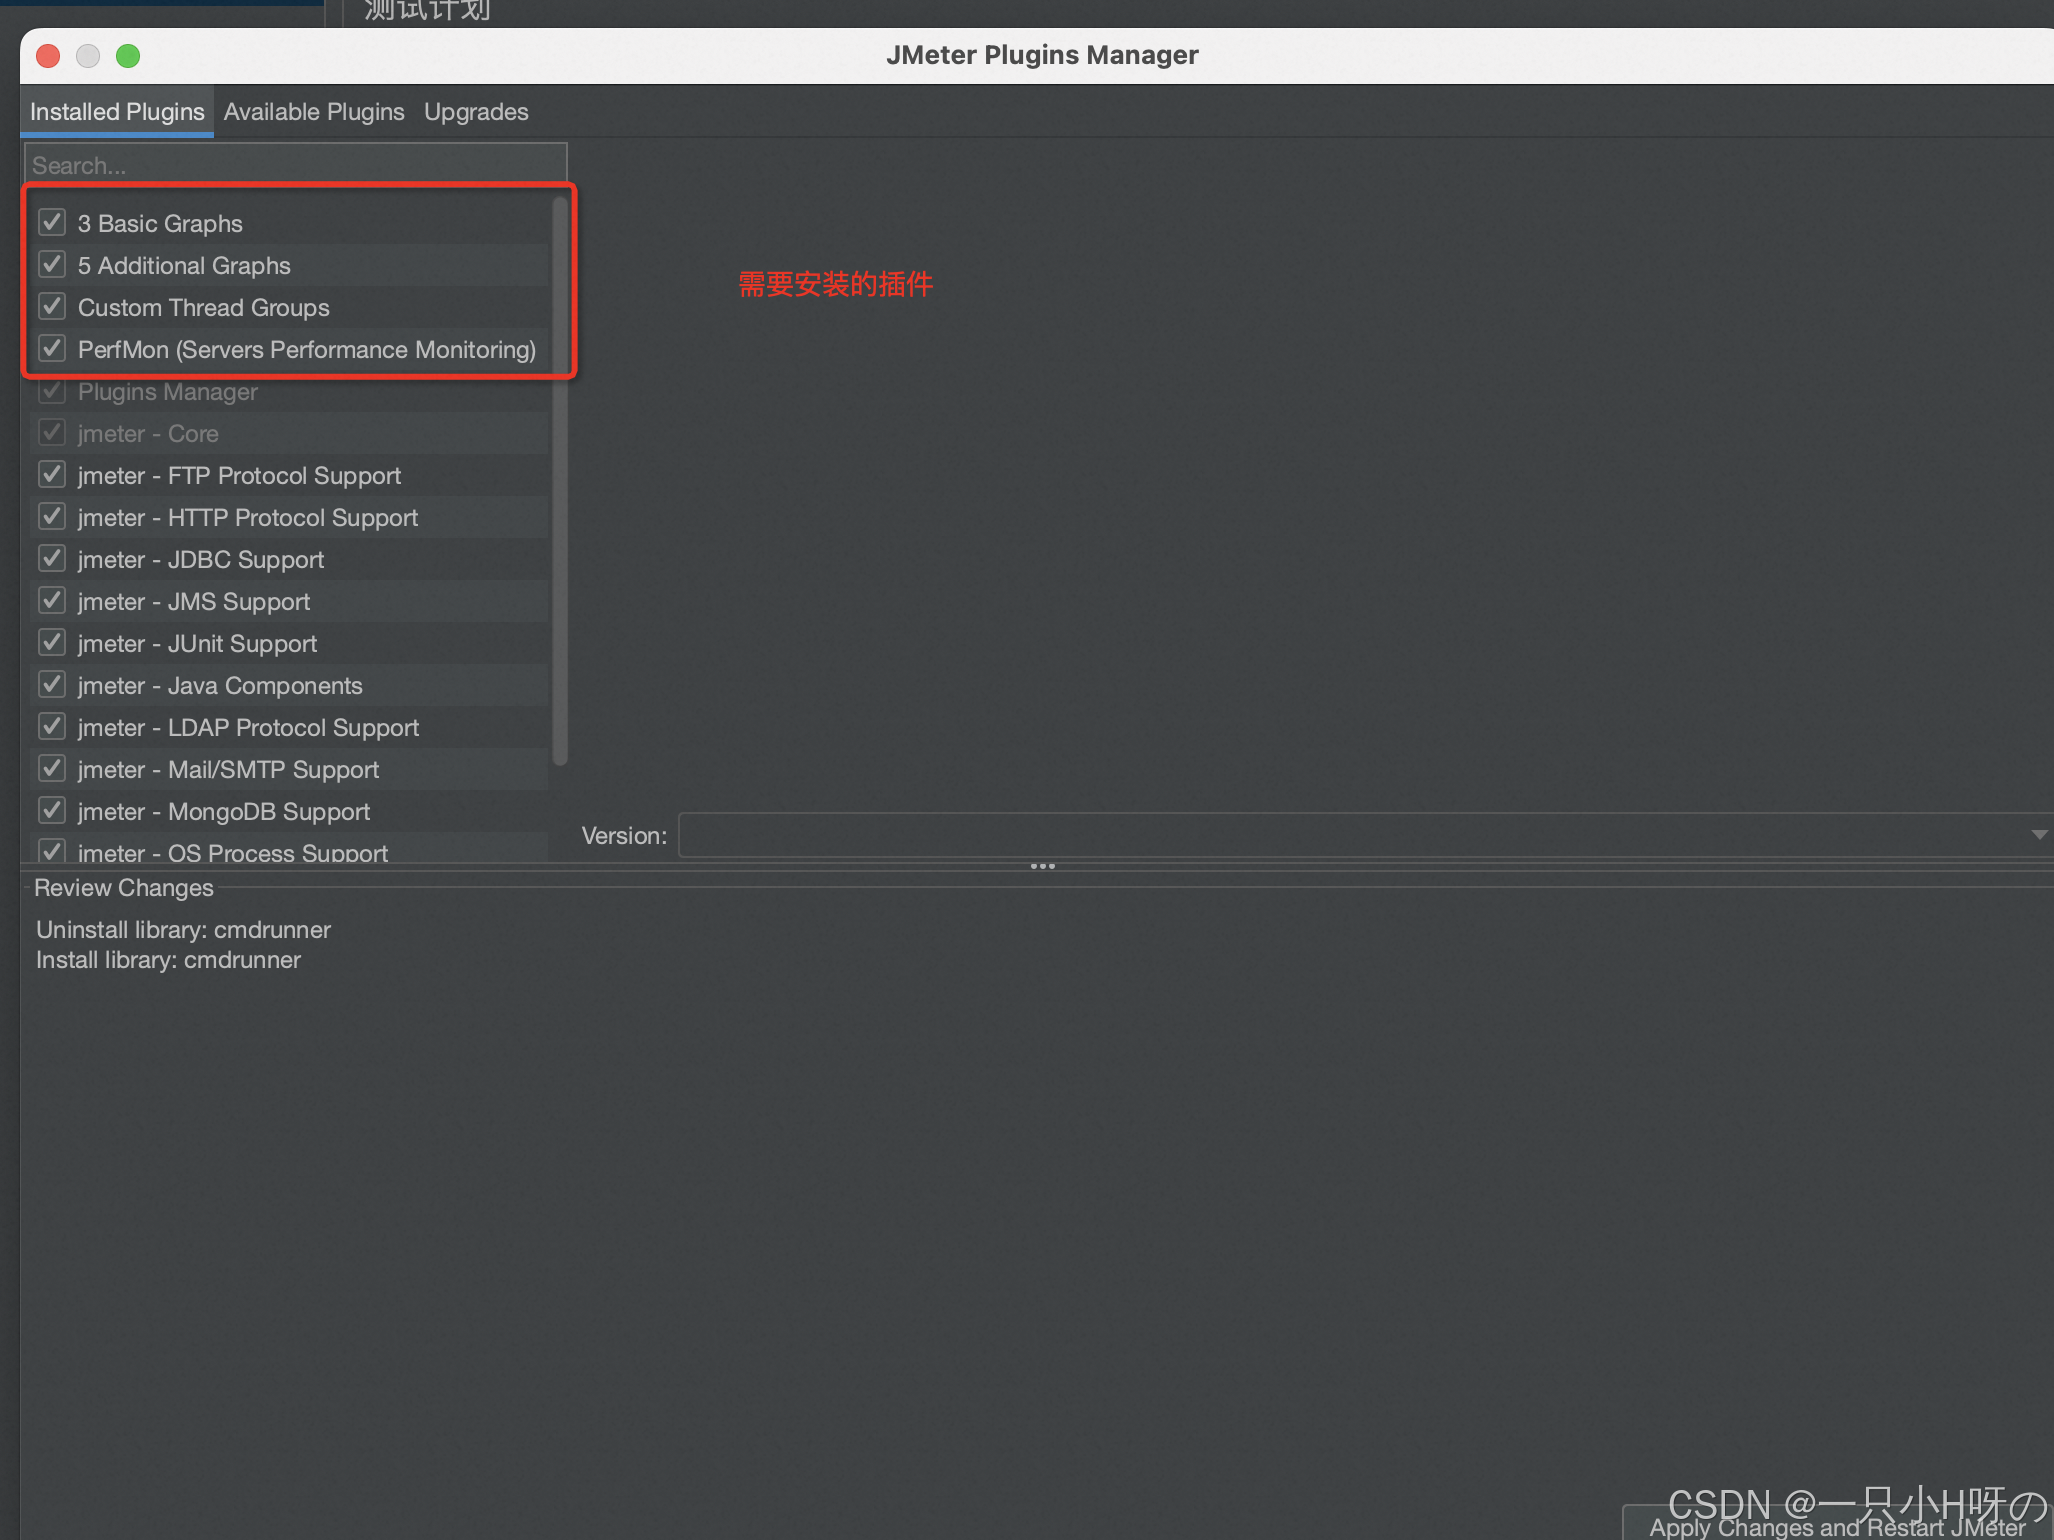Uncheck jmeter - HTTP Protocol Support checkbox
The image size is (2054, 1540).
click(52, 516)
